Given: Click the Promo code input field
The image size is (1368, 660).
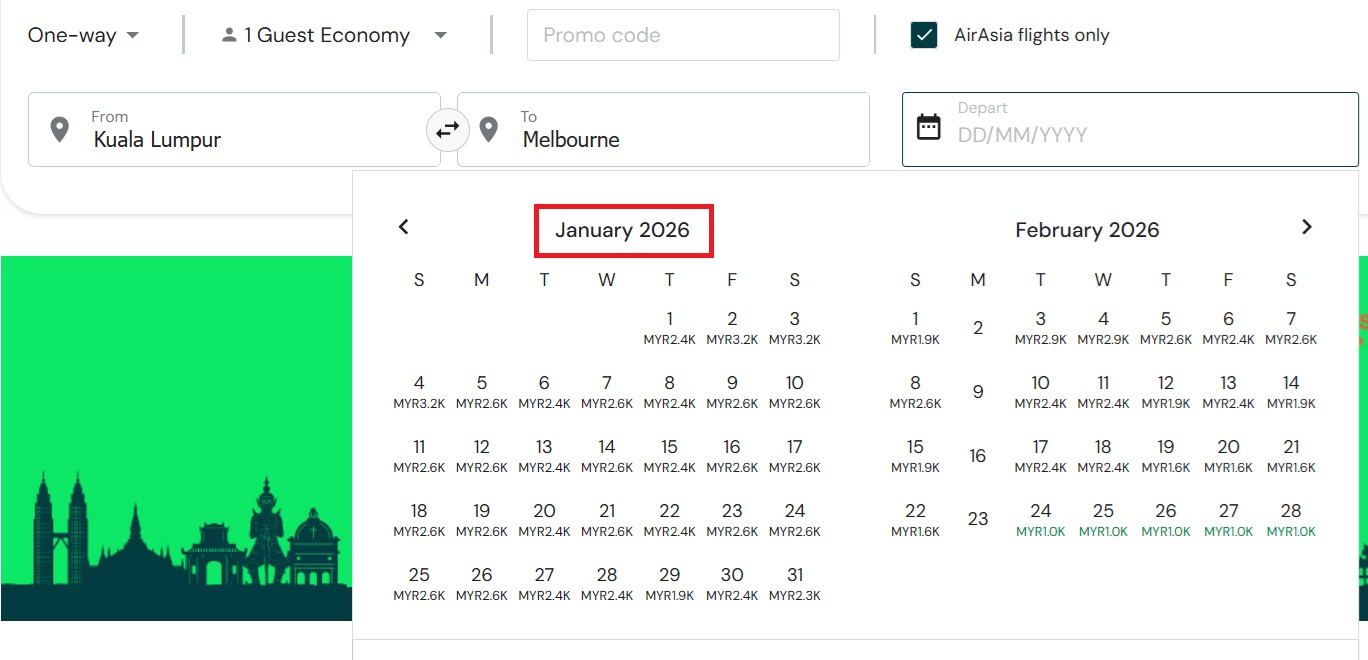Looking at the screenshot, I should (682, 35).
